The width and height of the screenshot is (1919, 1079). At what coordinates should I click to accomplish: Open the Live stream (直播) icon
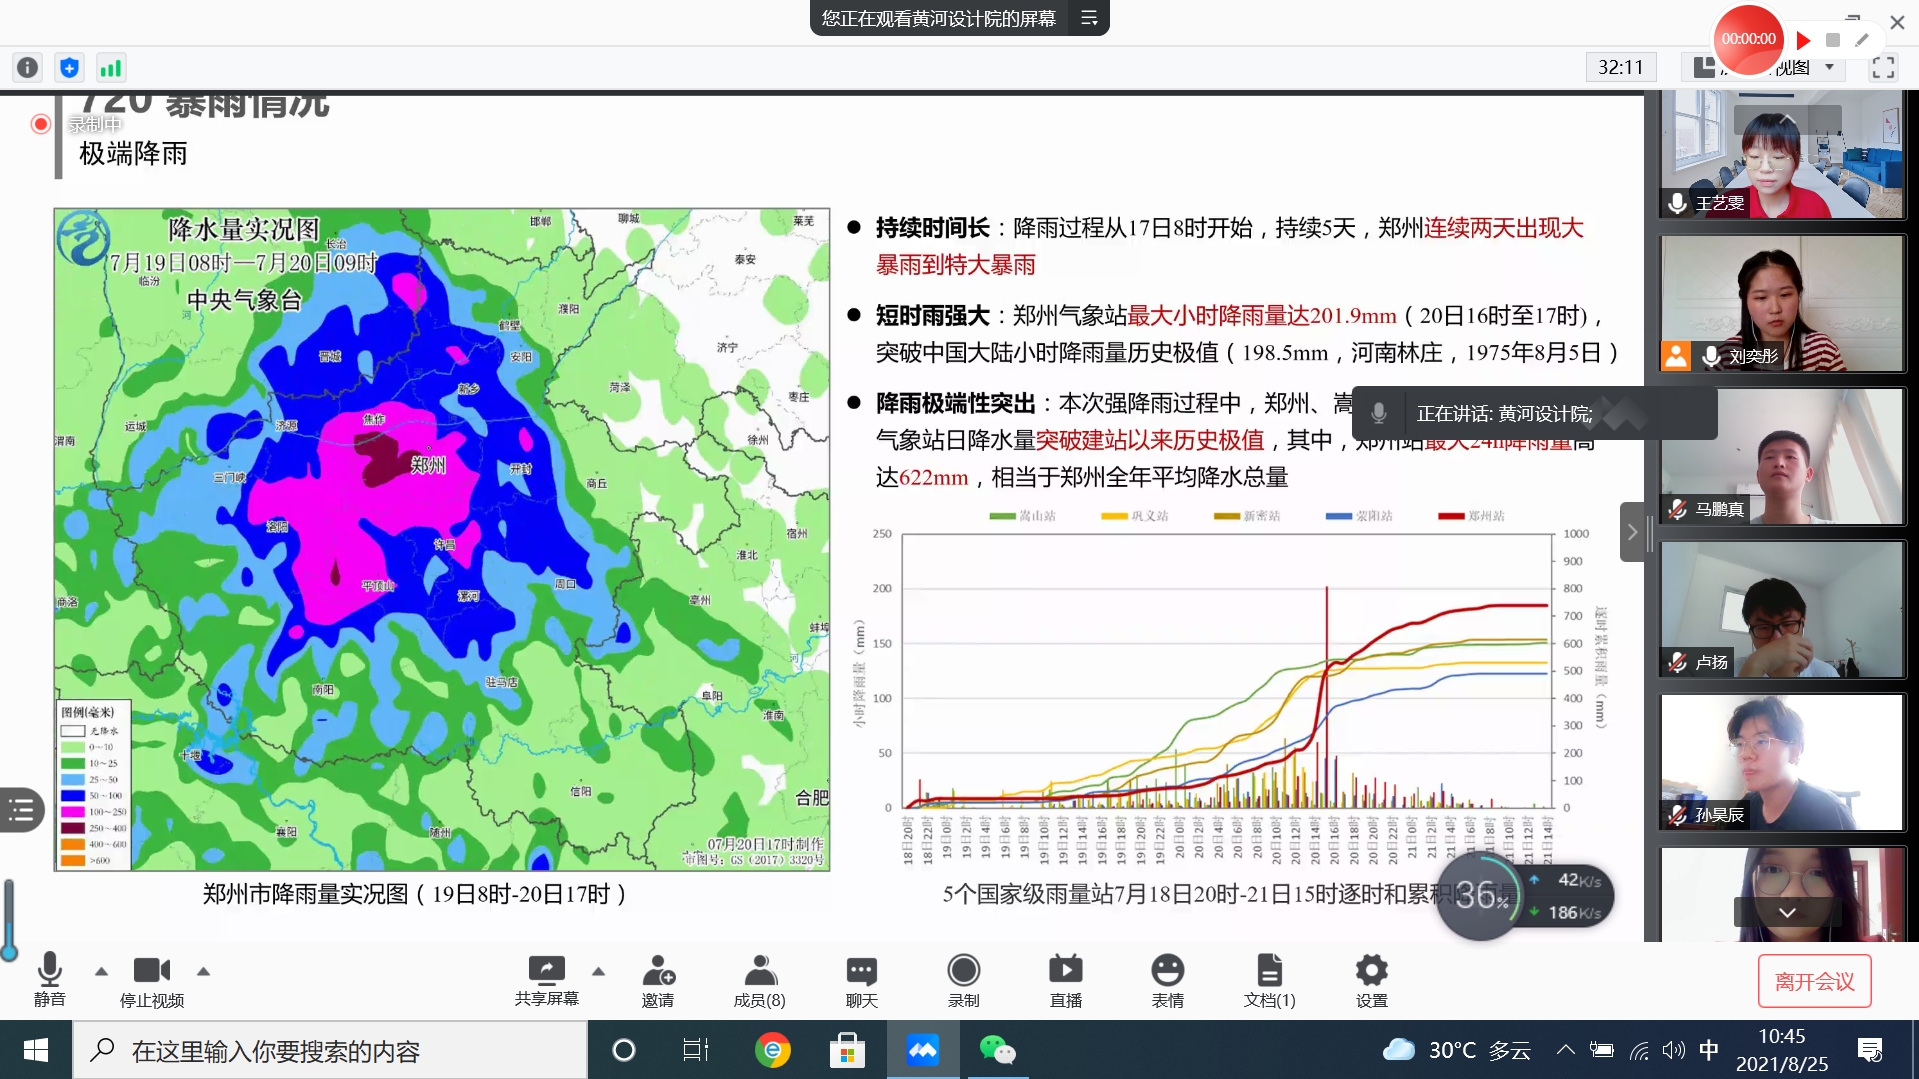tap(1065, 980)
